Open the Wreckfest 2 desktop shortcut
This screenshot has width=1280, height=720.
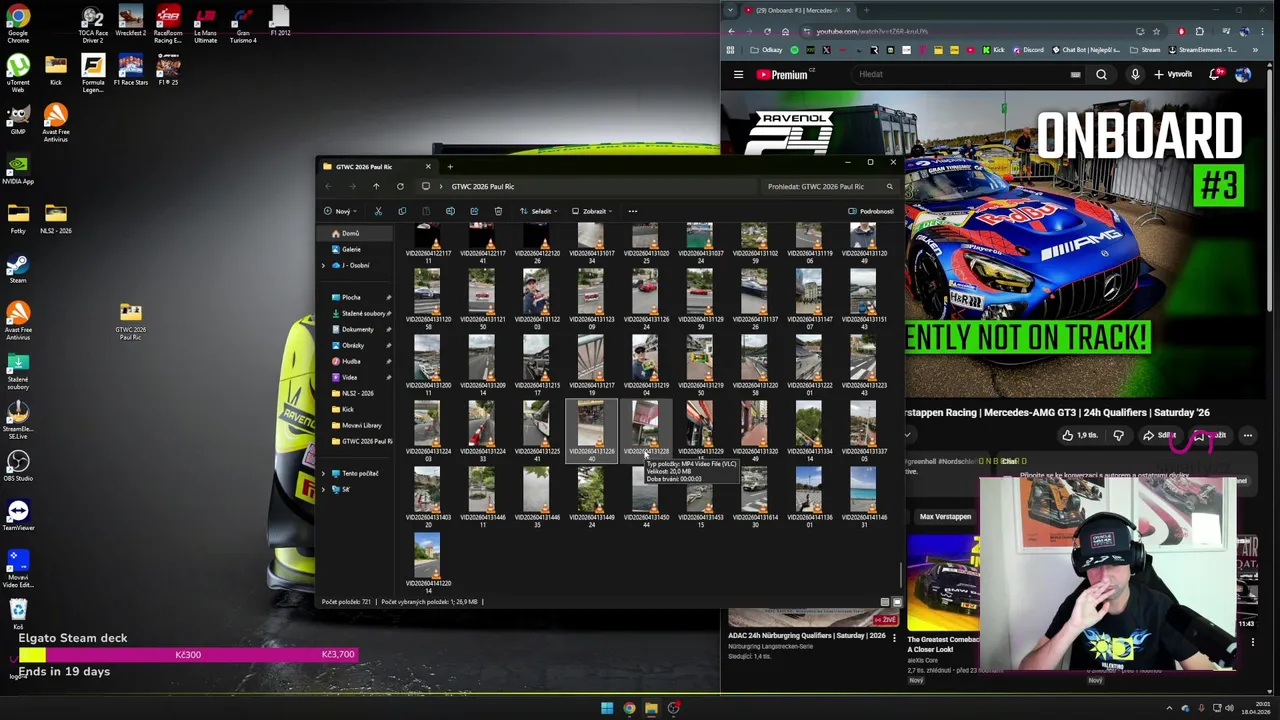(x=130, y=21)
